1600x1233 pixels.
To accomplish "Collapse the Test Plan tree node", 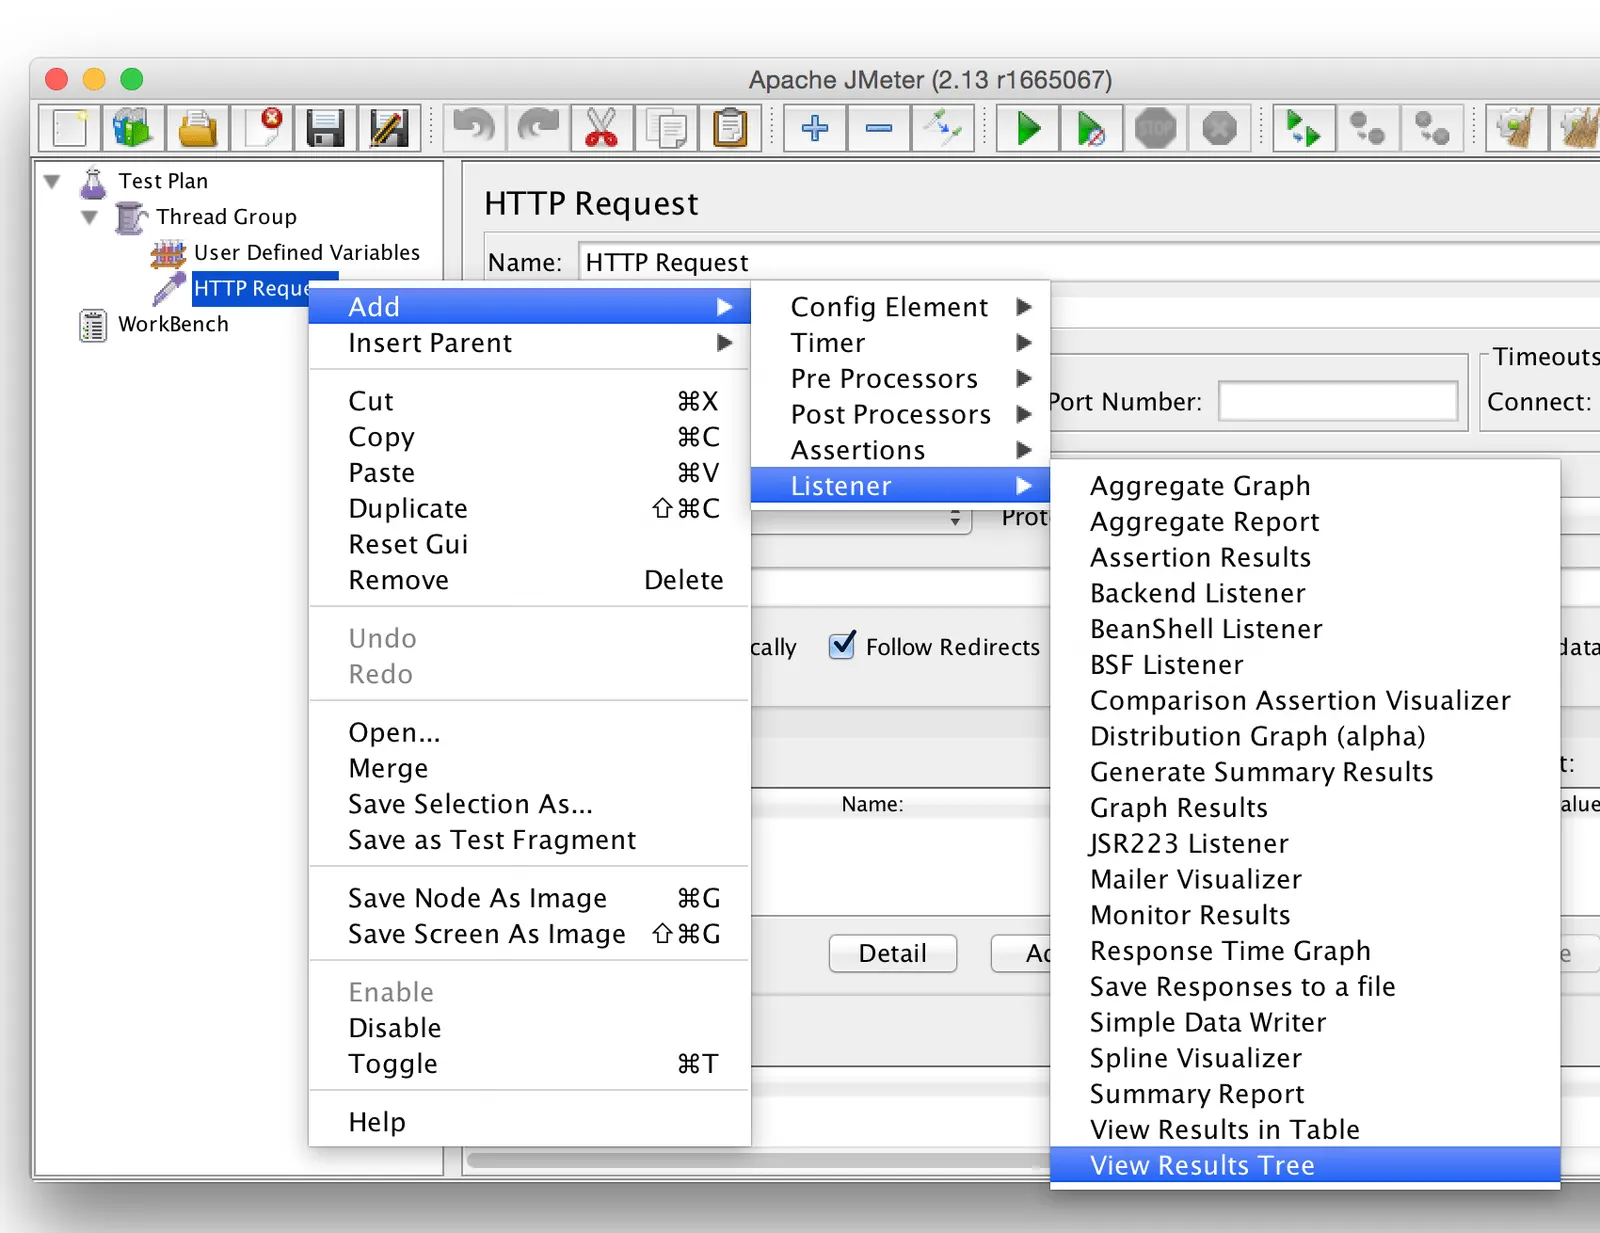I will point(53,181).
